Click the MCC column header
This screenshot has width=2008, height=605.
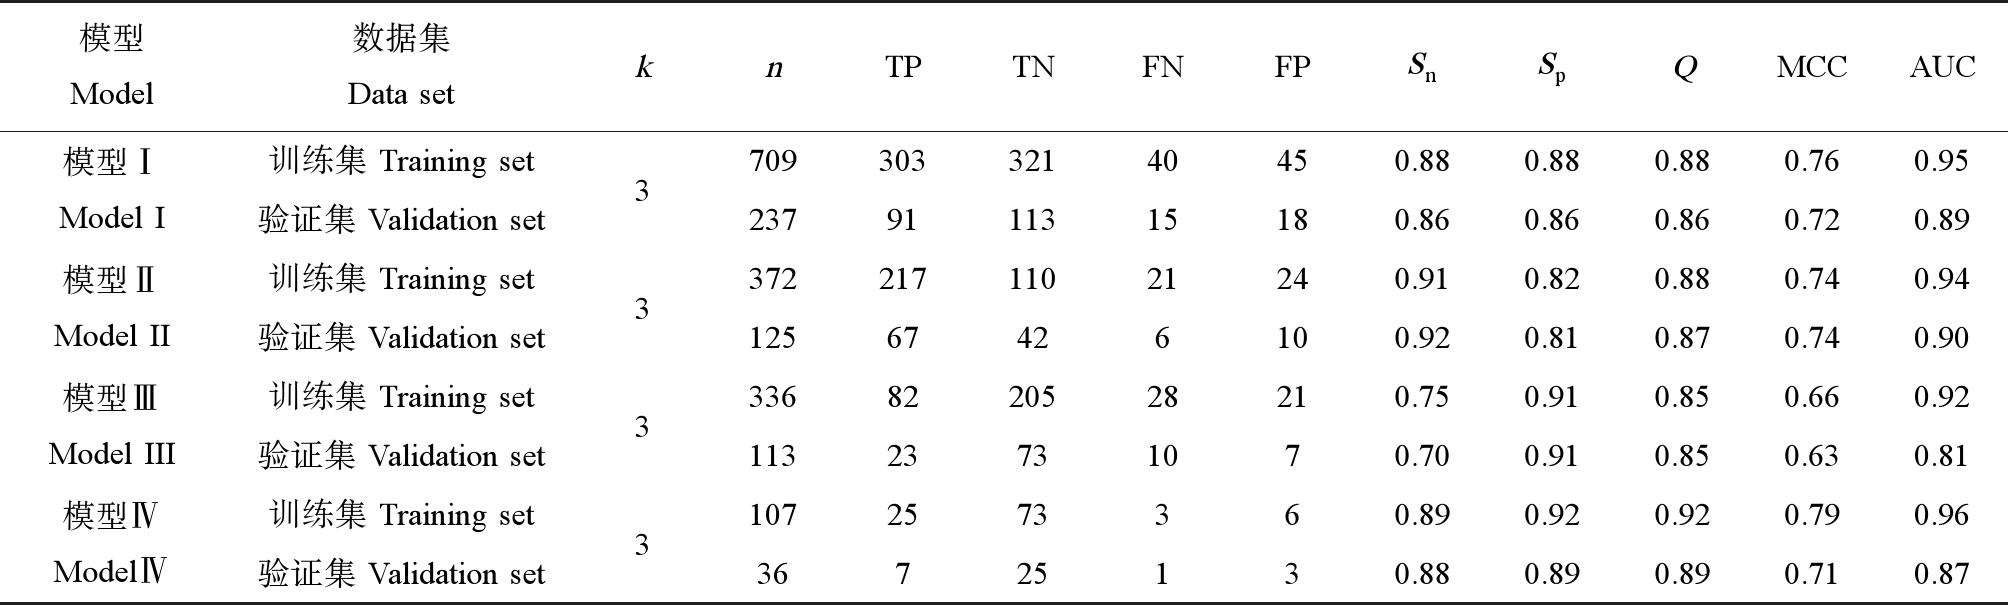tap(1811, 67)
